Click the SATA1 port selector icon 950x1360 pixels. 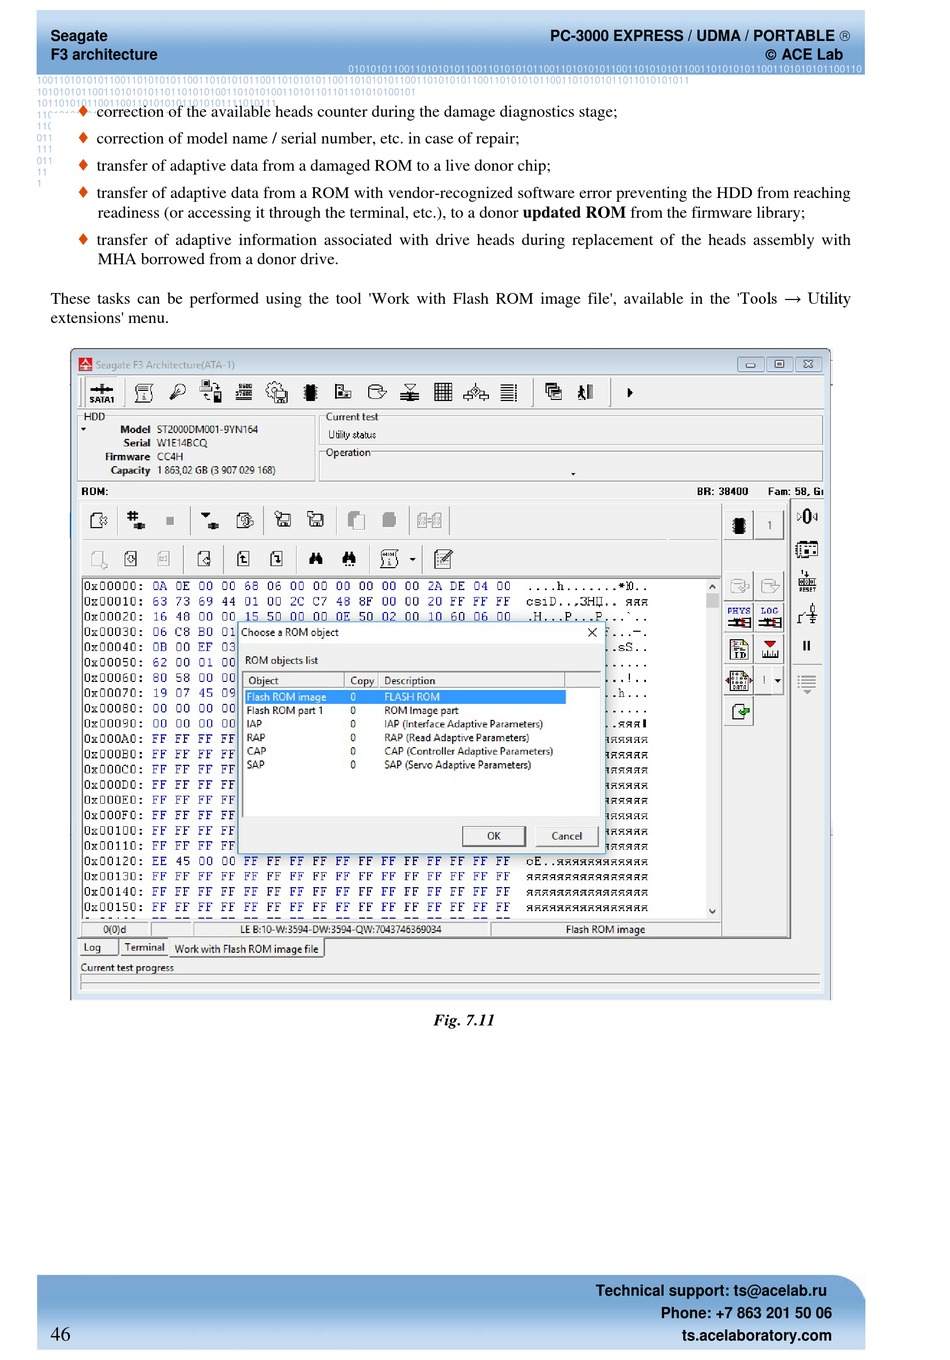click(102, 393)
